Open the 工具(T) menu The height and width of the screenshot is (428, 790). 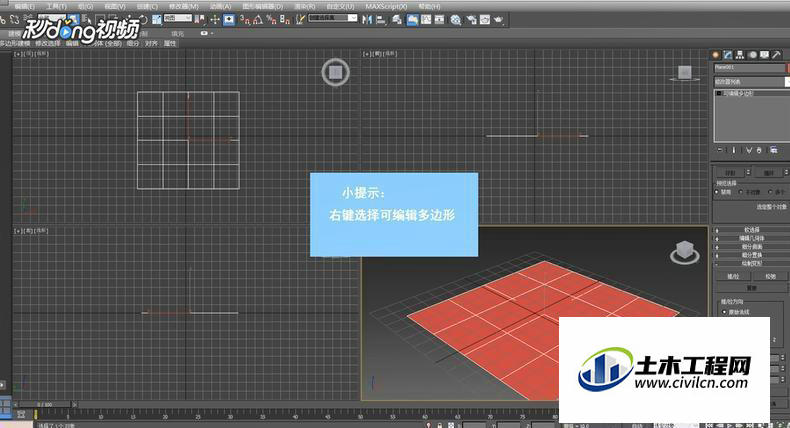pyautogui.click(x=56, y=7)
